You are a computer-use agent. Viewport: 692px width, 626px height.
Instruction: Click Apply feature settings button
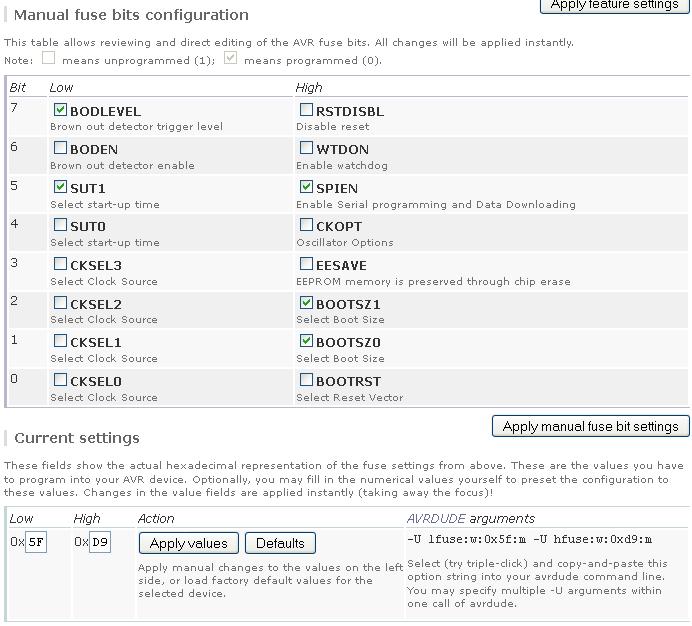pos(614,5)
